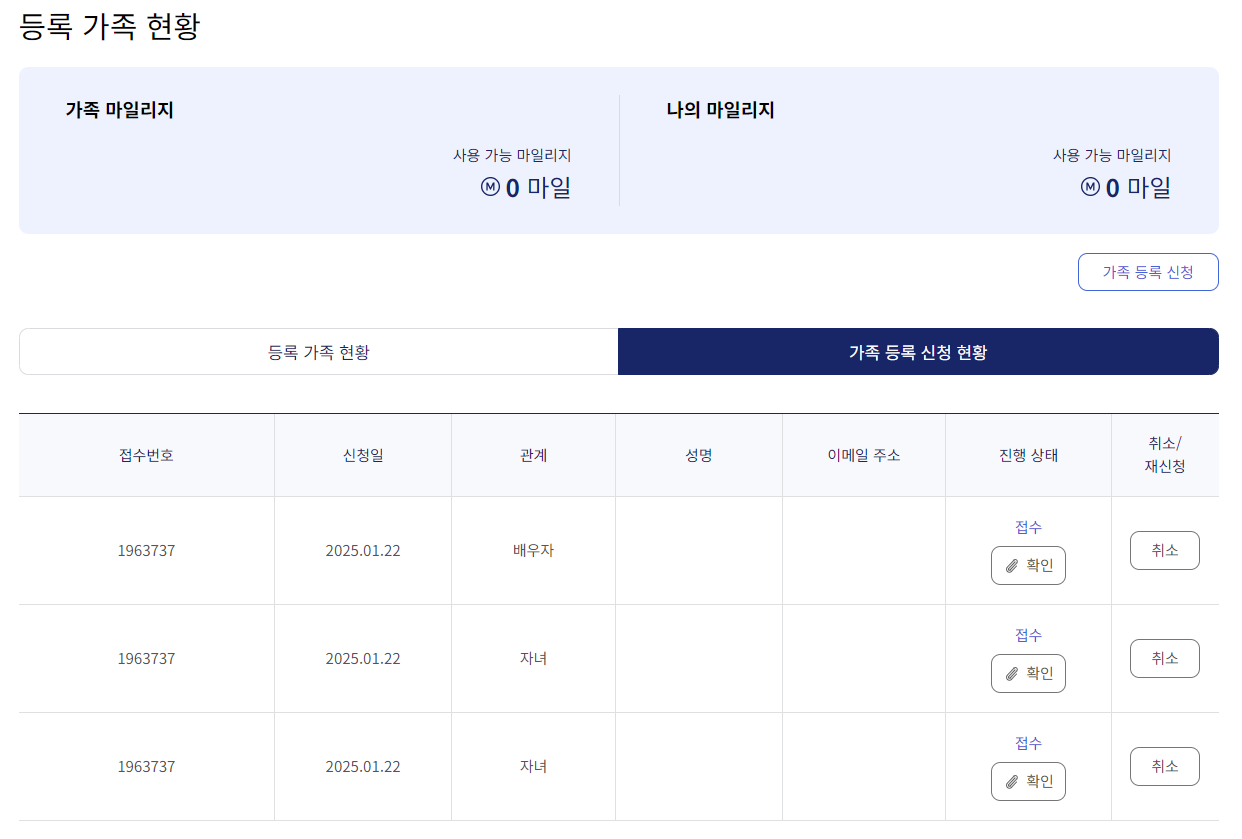1242x839 pixels.
Task: Click the 확인 button in the 배우자 row
Action: (1028, 565)
